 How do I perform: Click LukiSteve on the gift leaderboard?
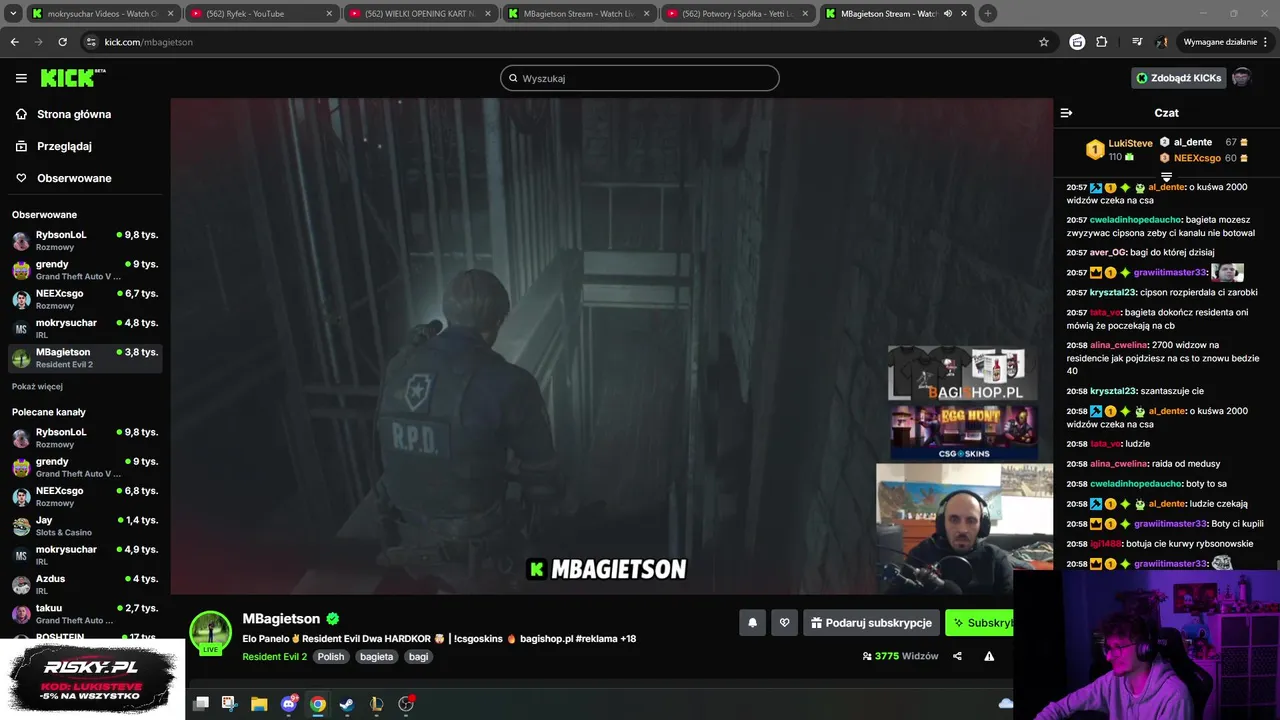(x=1130, y=143)
